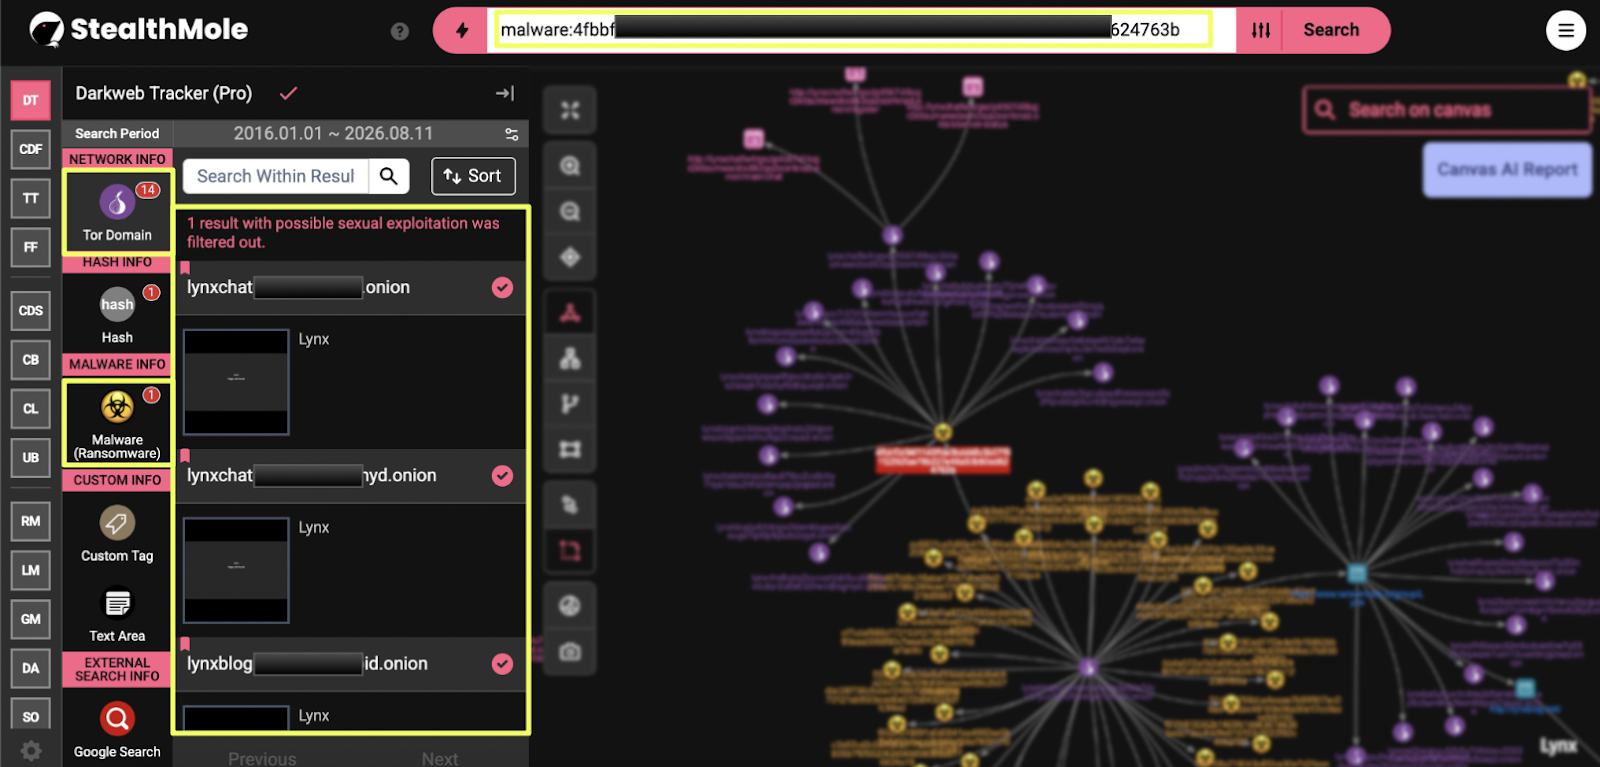Open the hamburger main menu
Viewport: 1600px width, 767px height.
pyautogui.click(x=1566, y=30)
